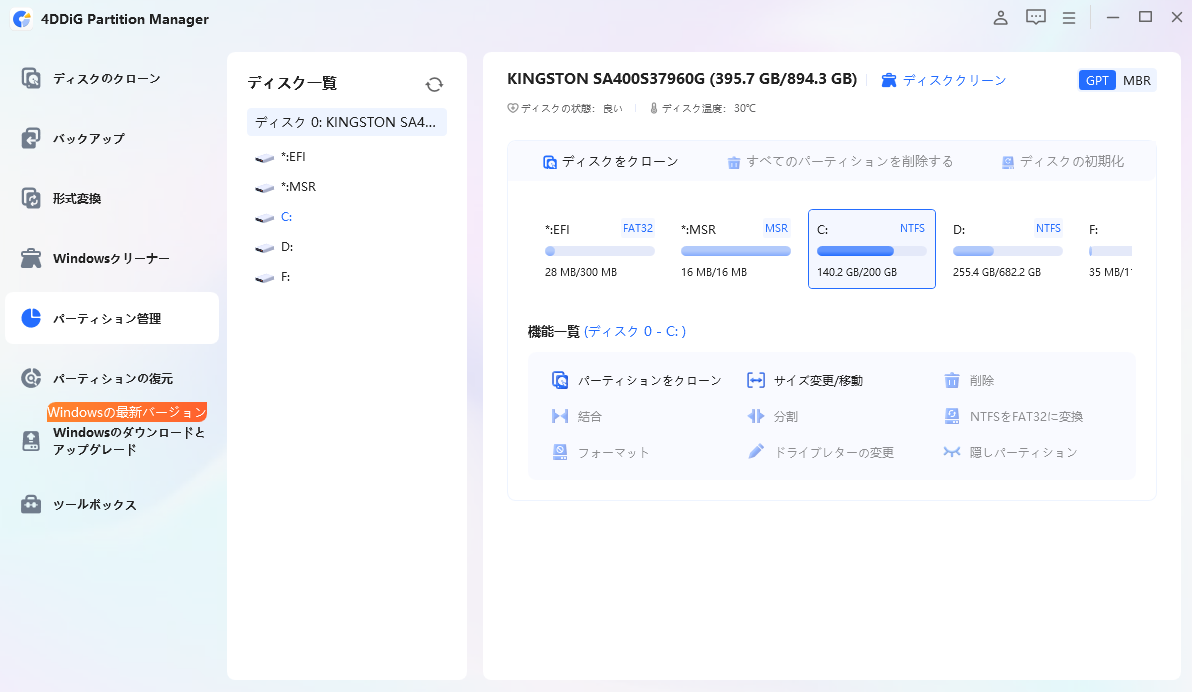Click the ディスクのクローン sidebar icon
The height and width of the screenshot is (692, 1192).
(x=31, y=78)
